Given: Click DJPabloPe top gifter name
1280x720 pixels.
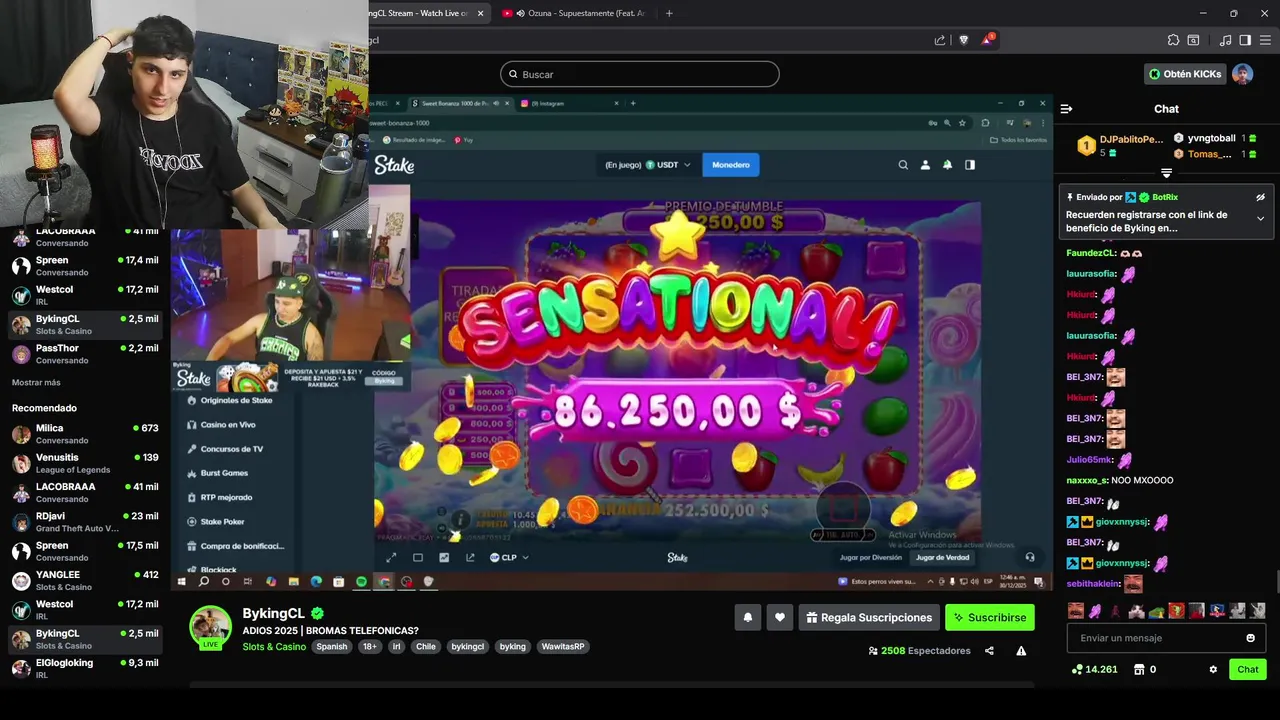Looking at the screenshot, I should pos(1131,139).
